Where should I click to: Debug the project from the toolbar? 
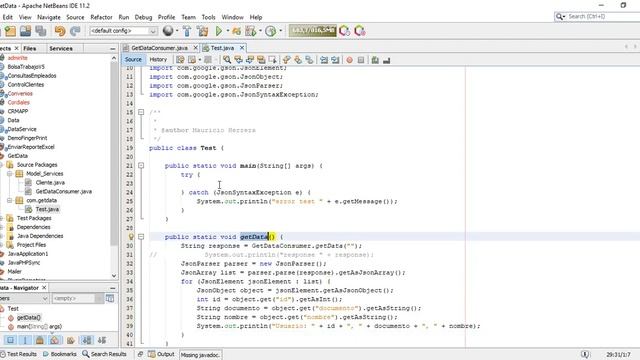pyautogui.click(x=236, y=31)
